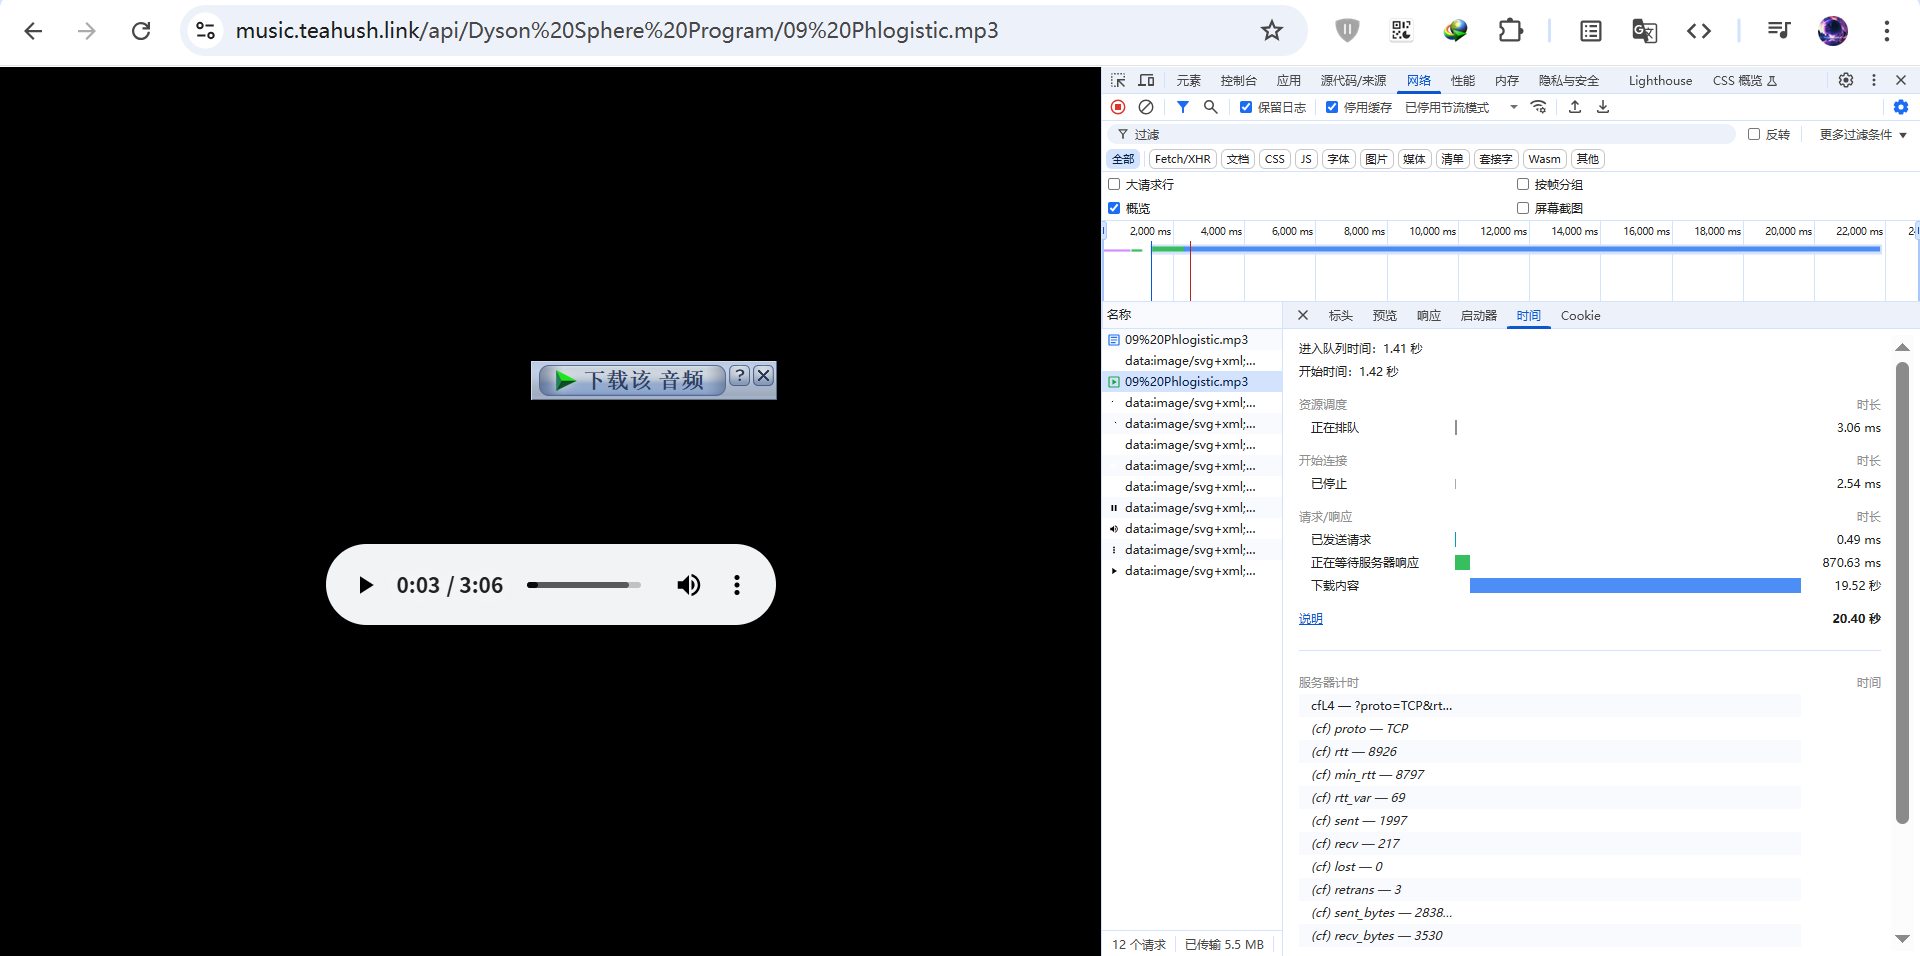Open audio player more options menu

coord(737,585)
